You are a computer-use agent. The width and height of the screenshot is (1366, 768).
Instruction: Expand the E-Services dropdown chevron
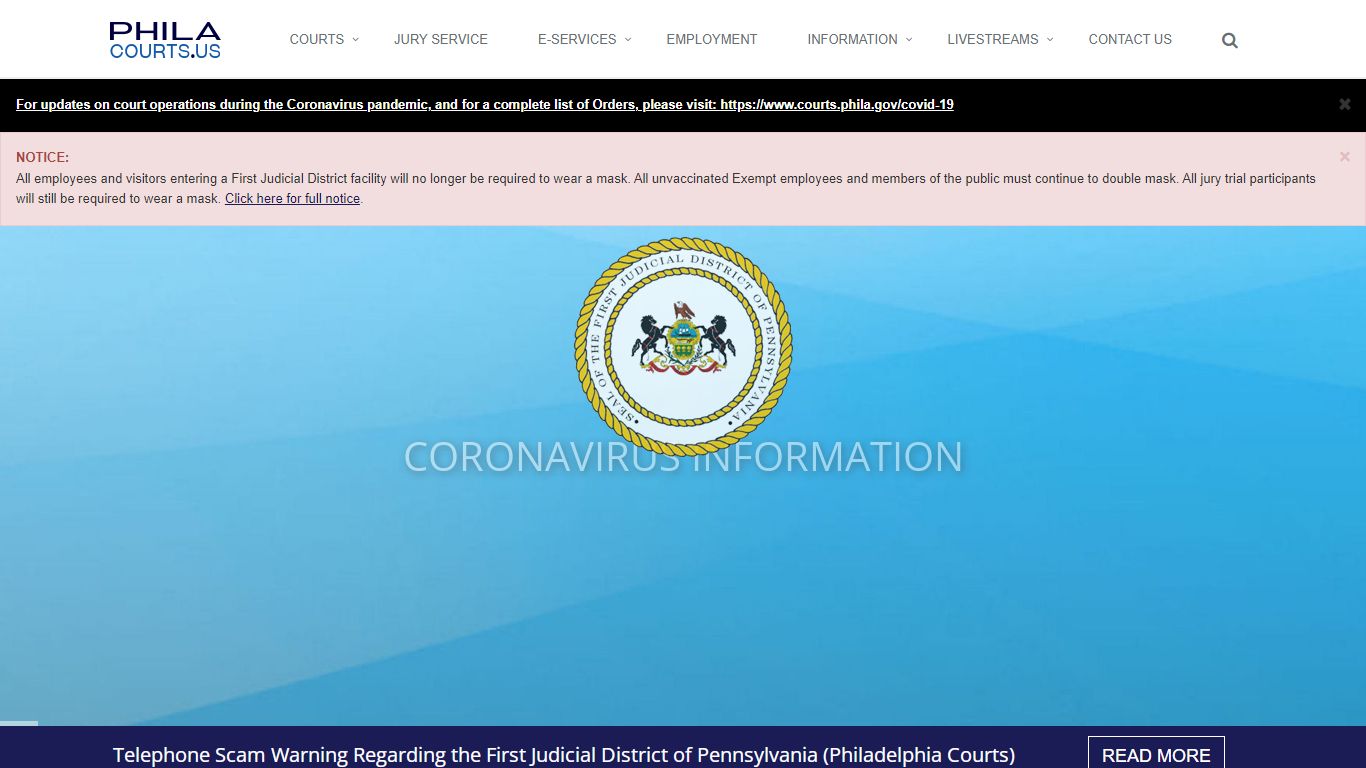(628, 40)
